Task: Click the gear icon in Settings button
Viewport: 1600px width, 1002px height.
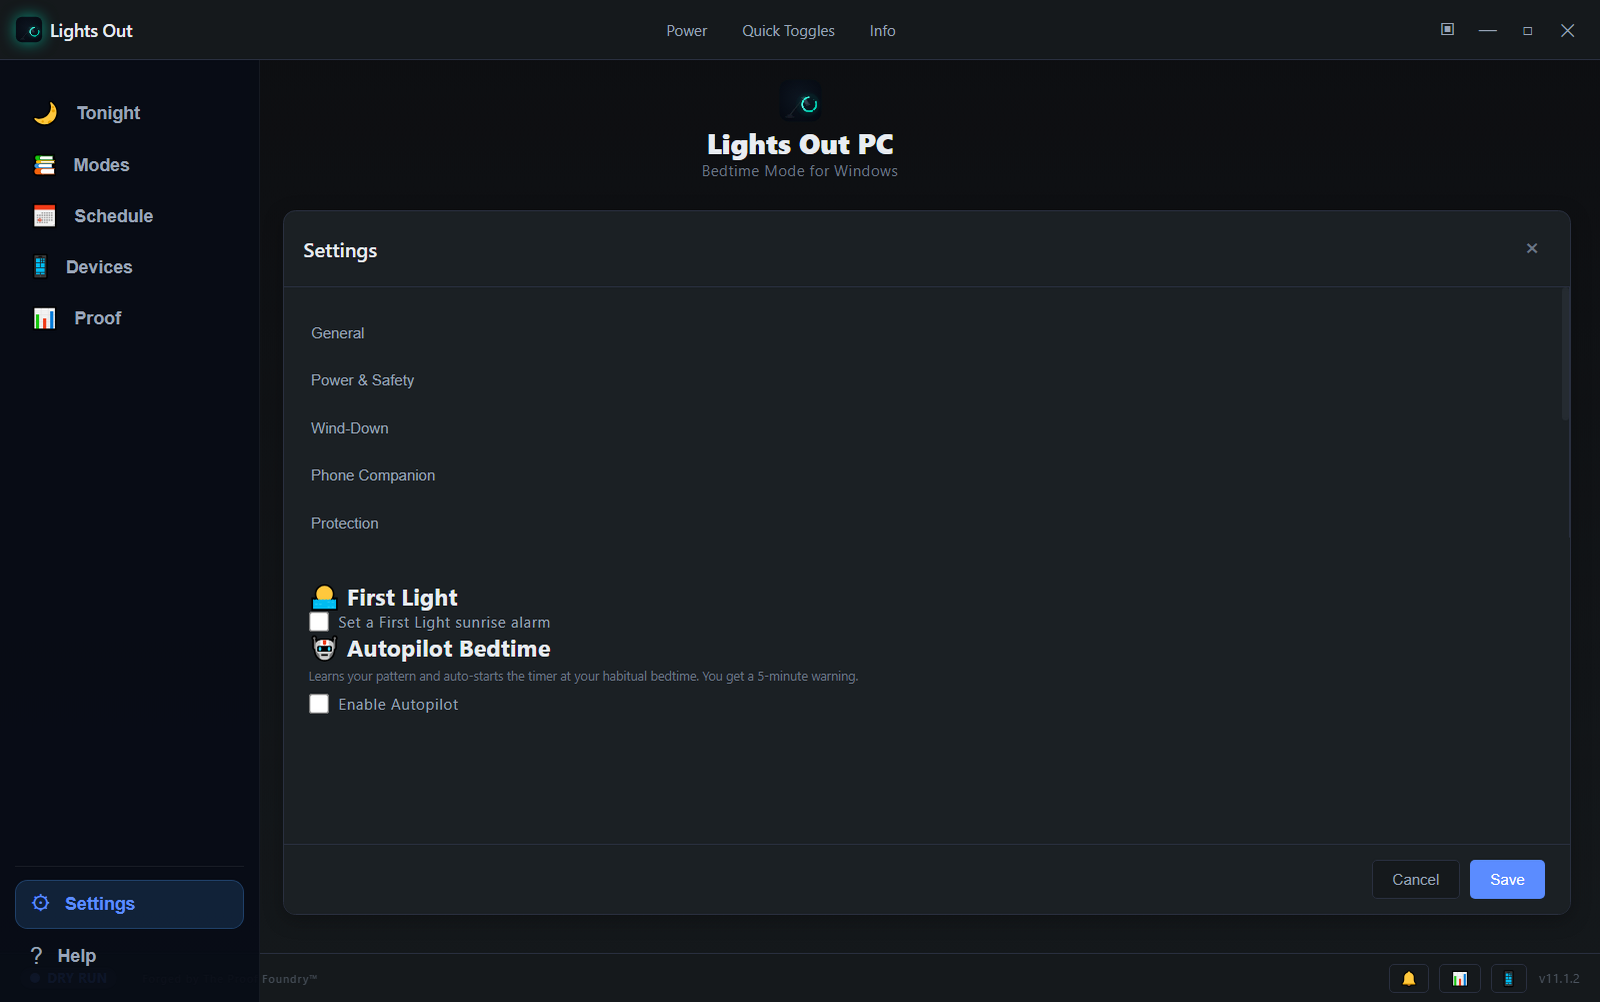Action: click(41, 903)
